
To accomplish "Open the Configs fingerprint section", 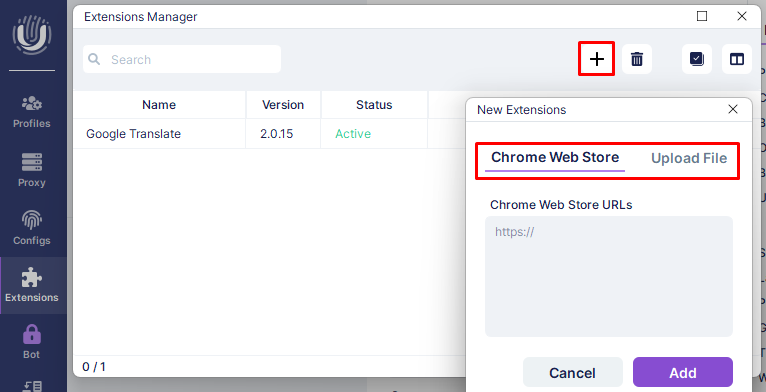I will point(31,228).
